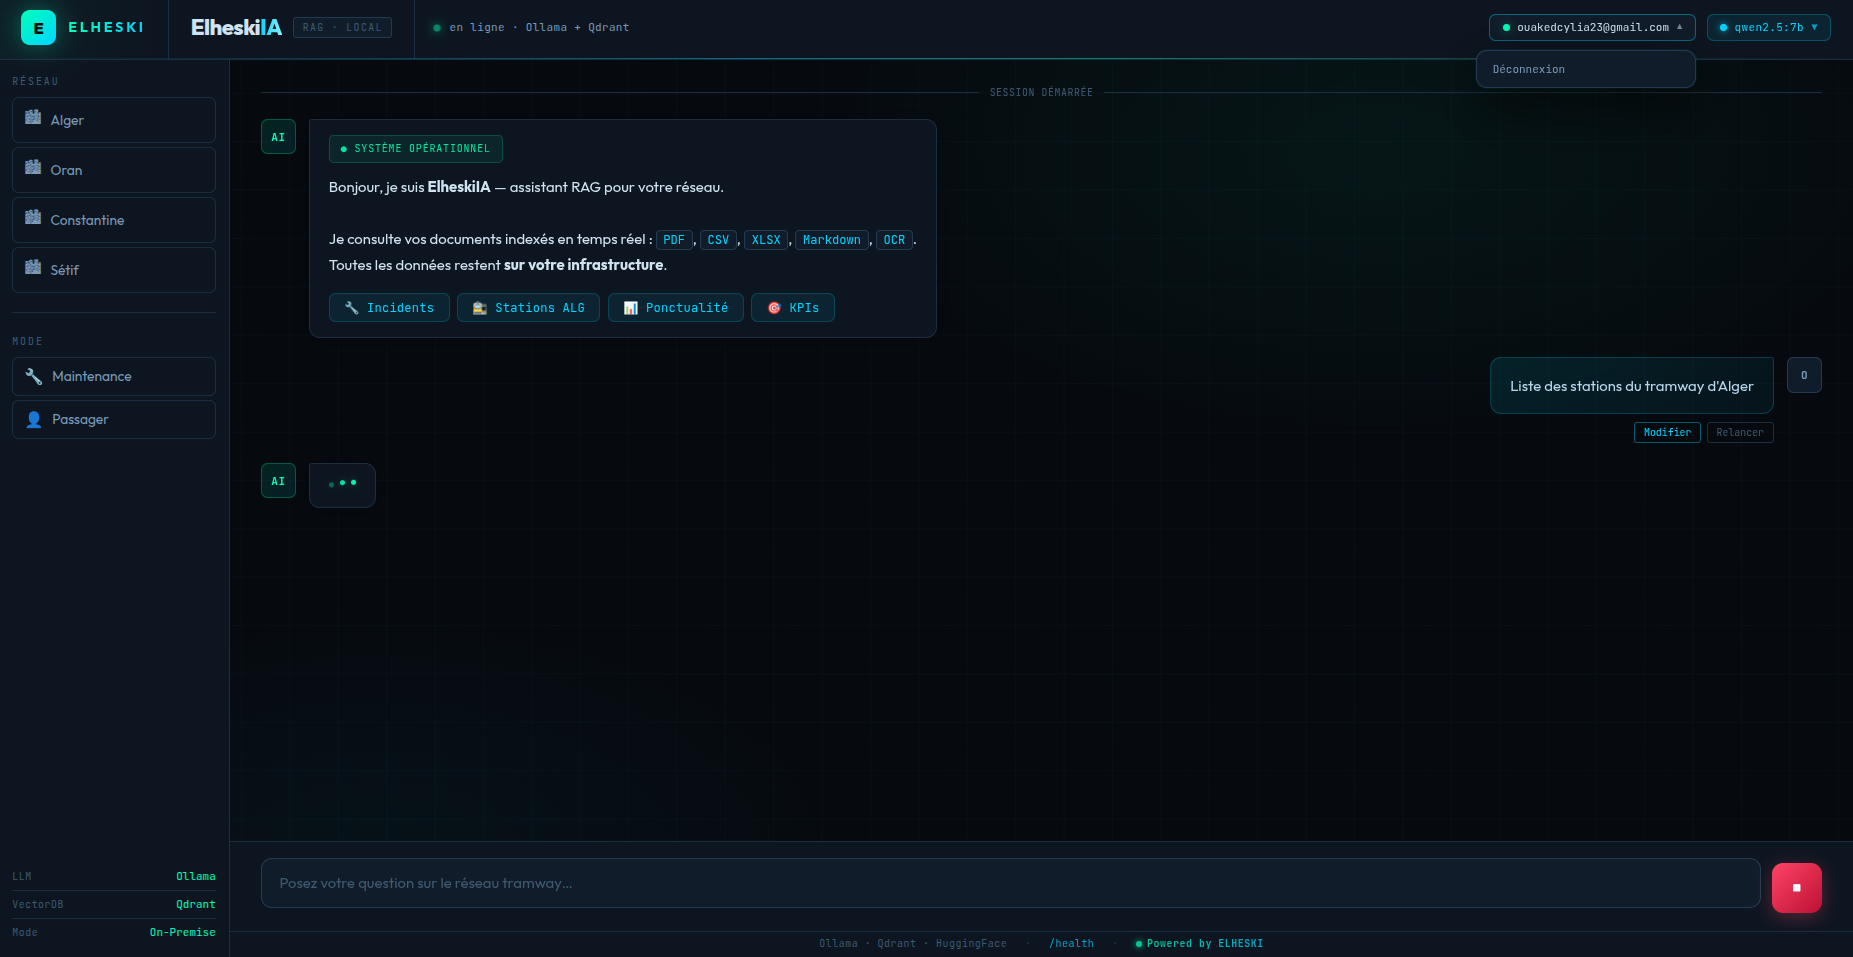Expand the qwen2.5:7b model dropdown

point(1768,27)
